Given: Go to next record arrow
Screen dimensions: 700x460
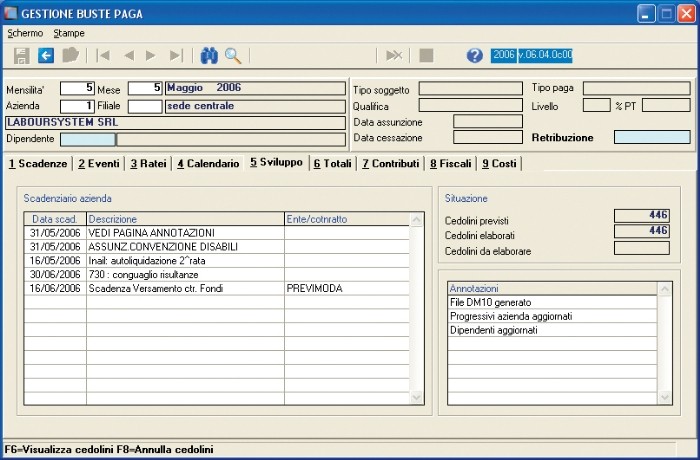Looking at the screenshot, I should pos(150,55).
